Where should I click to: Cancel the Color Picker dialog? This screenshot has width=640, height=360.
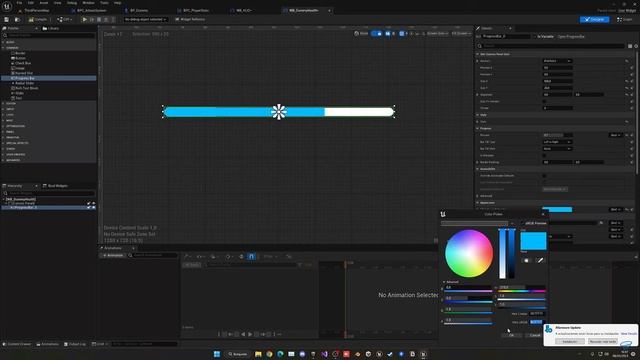[535, 336]
